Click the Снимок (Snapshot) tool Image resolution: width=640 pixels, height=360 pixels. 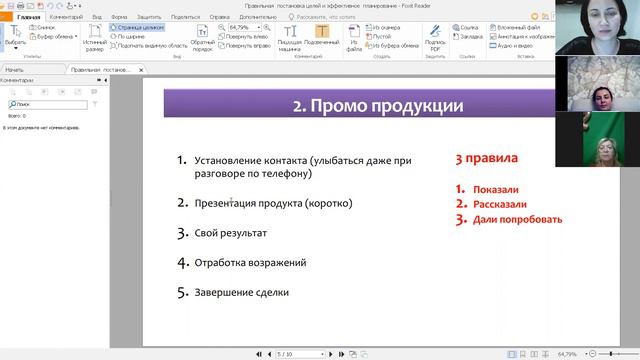42,27
